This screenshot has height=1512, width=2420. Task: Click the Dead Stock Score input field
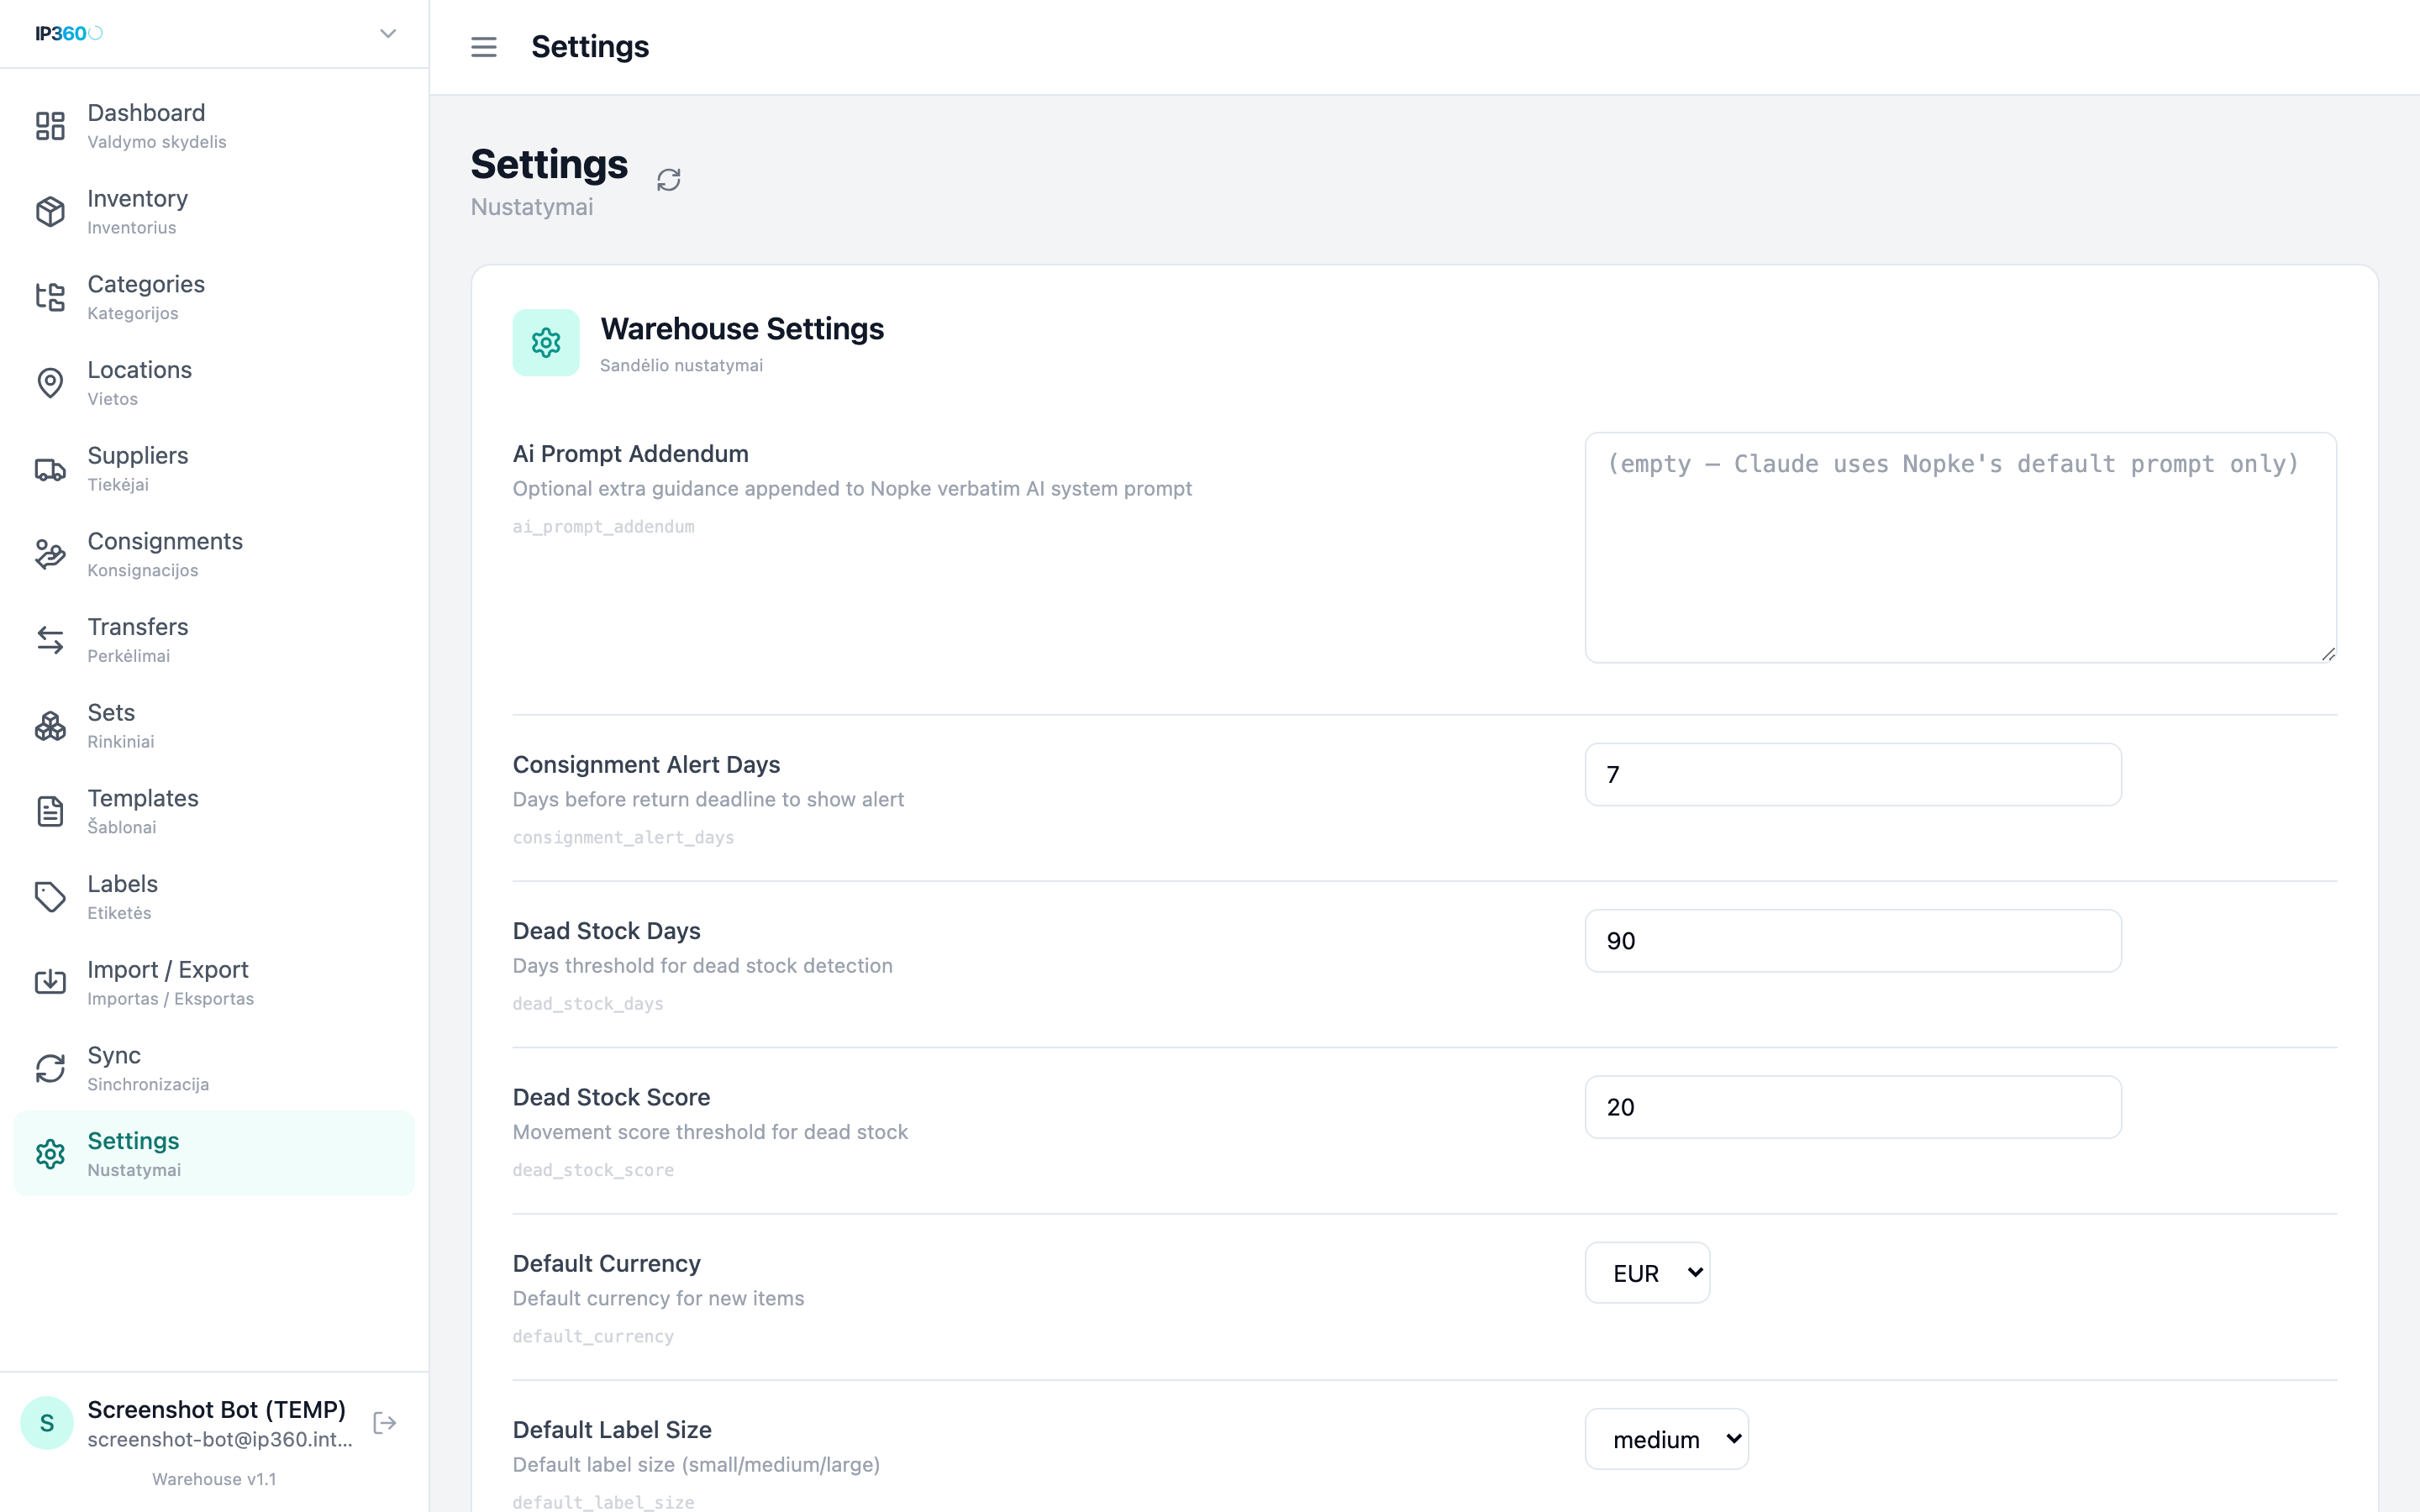coord(1852,1107)
